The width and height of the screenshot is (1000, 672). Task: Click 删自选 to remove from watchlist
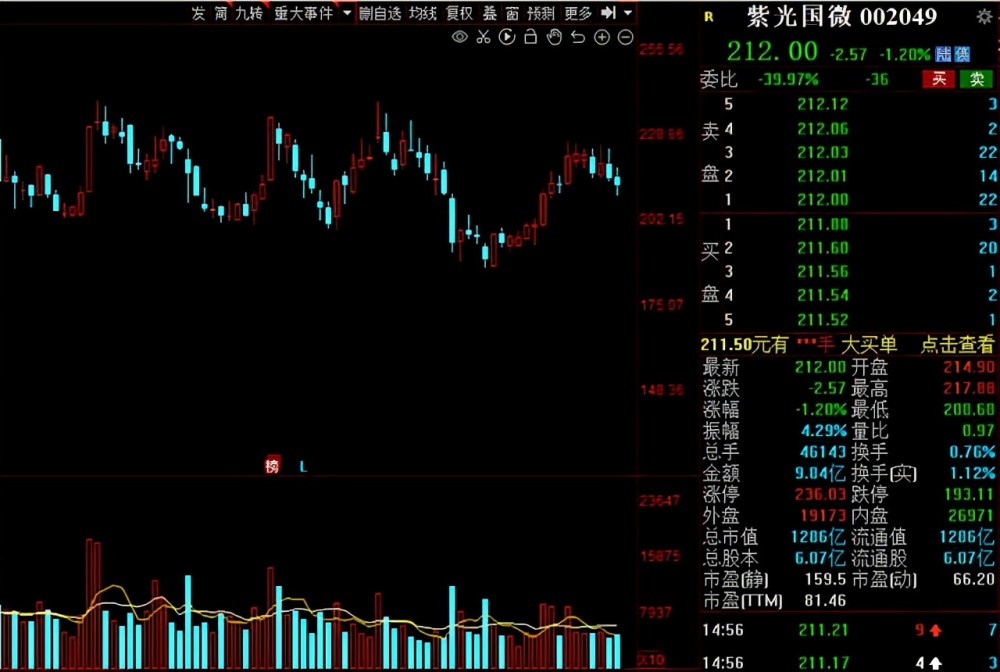(x=379, y=13)
